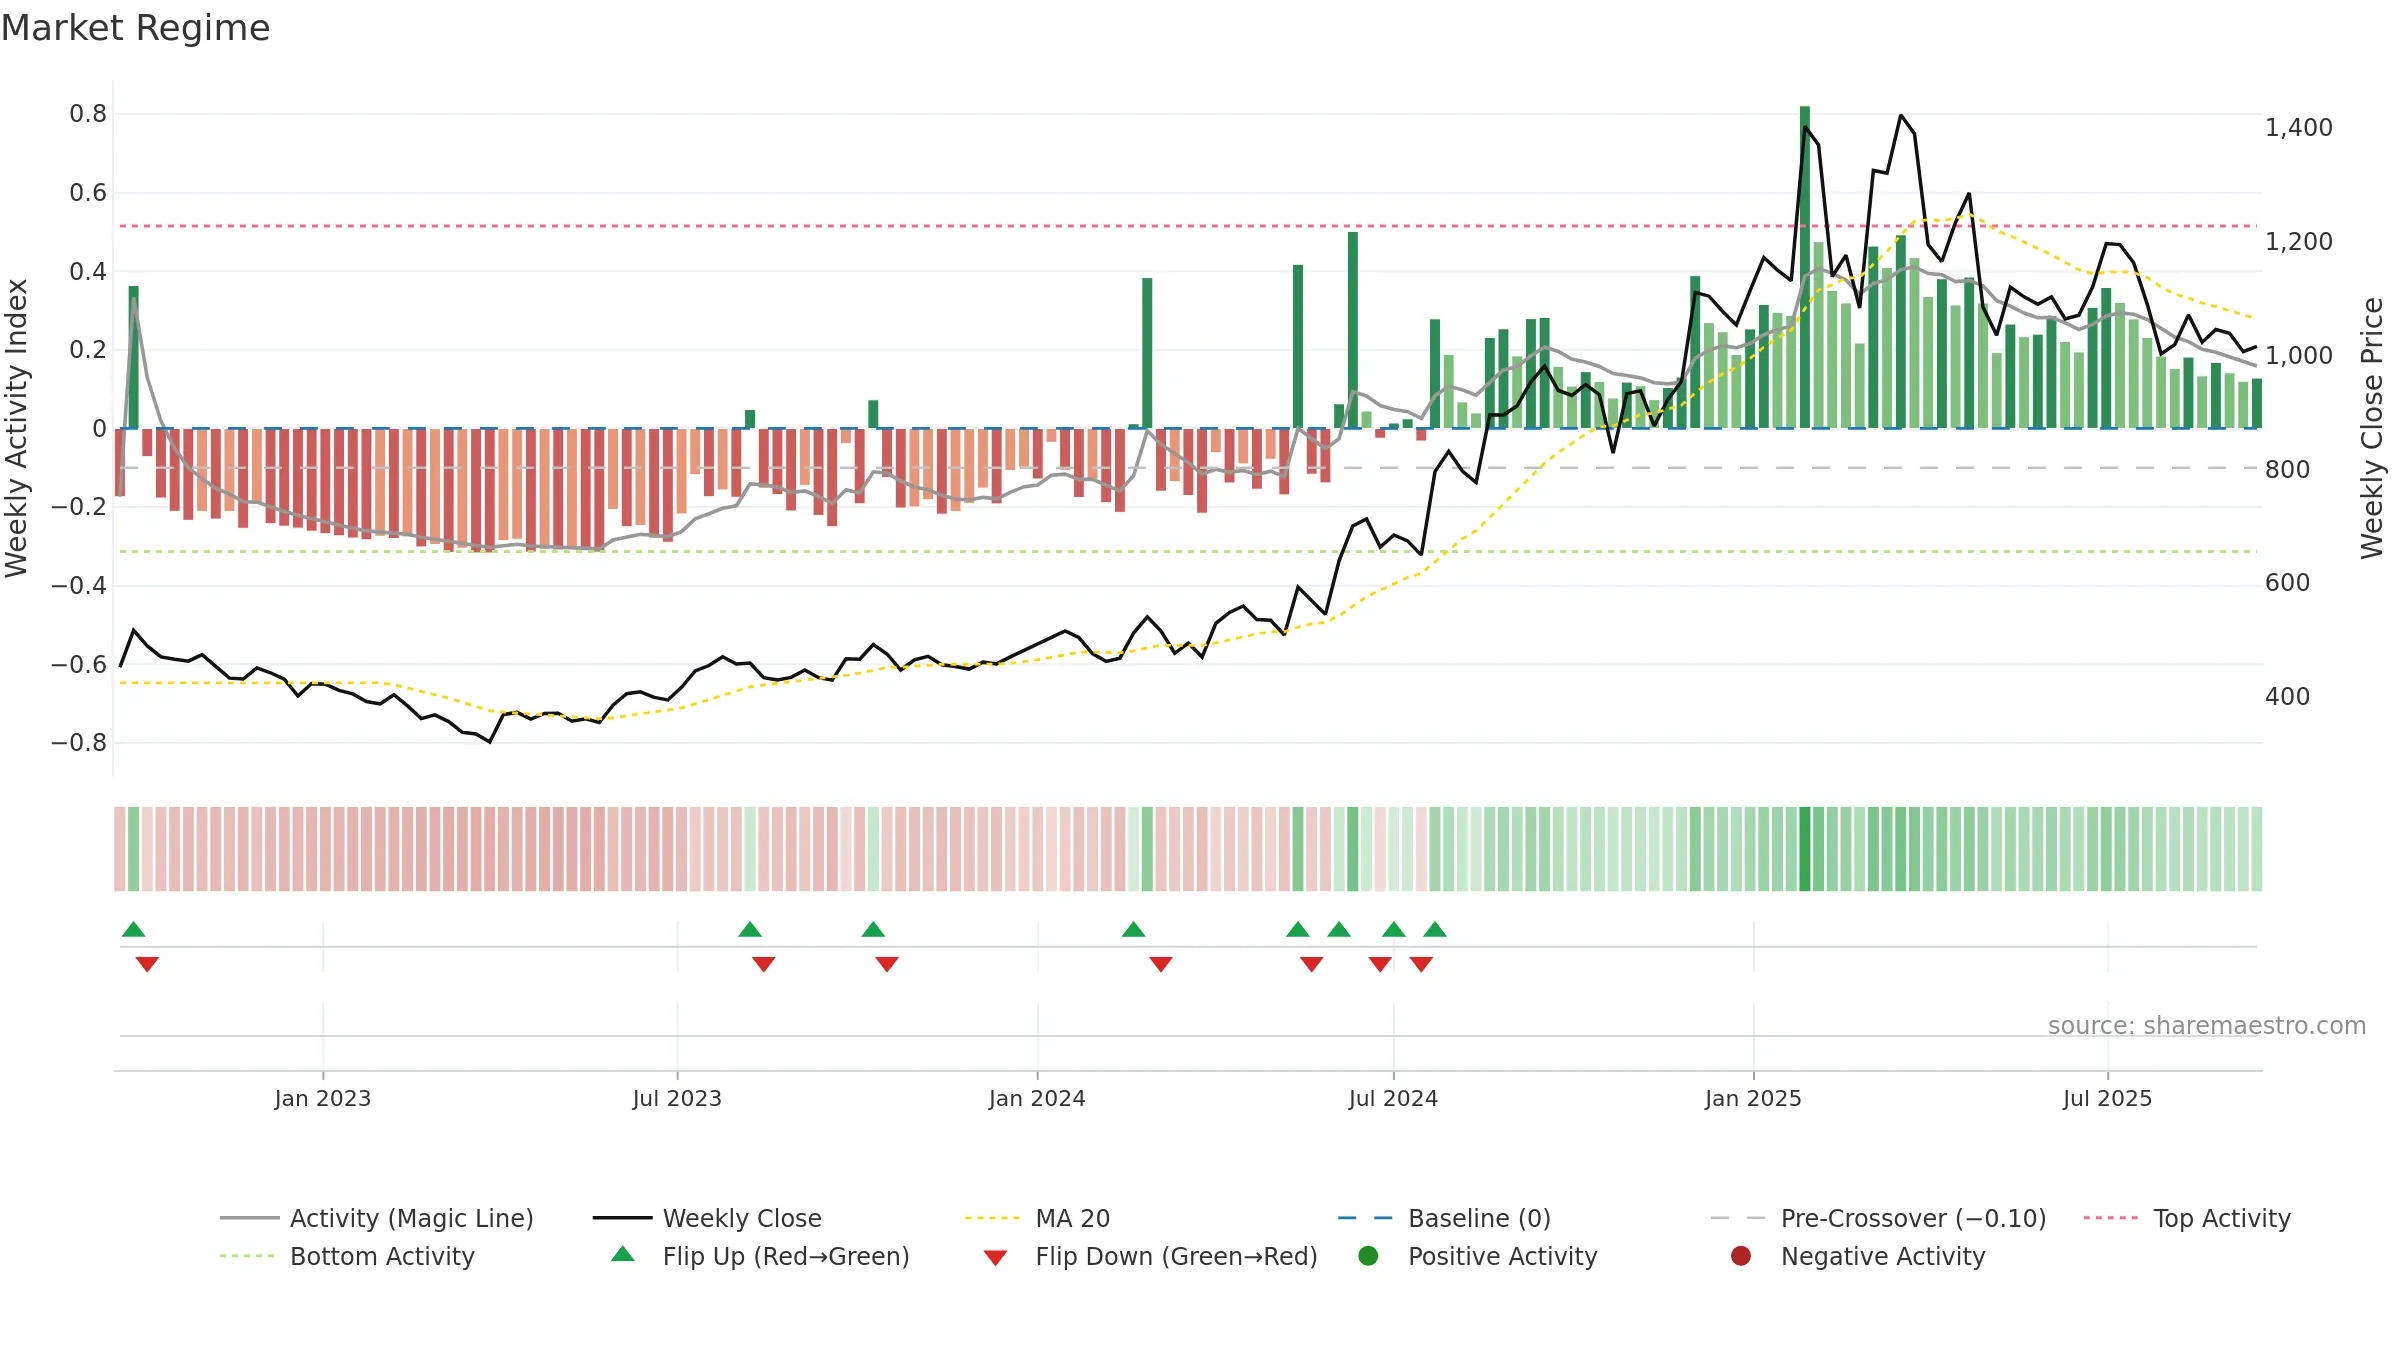Click the Jan 2024 x-axis label
This screenshot has height=1350, width=2400.
(1037, 1098)
